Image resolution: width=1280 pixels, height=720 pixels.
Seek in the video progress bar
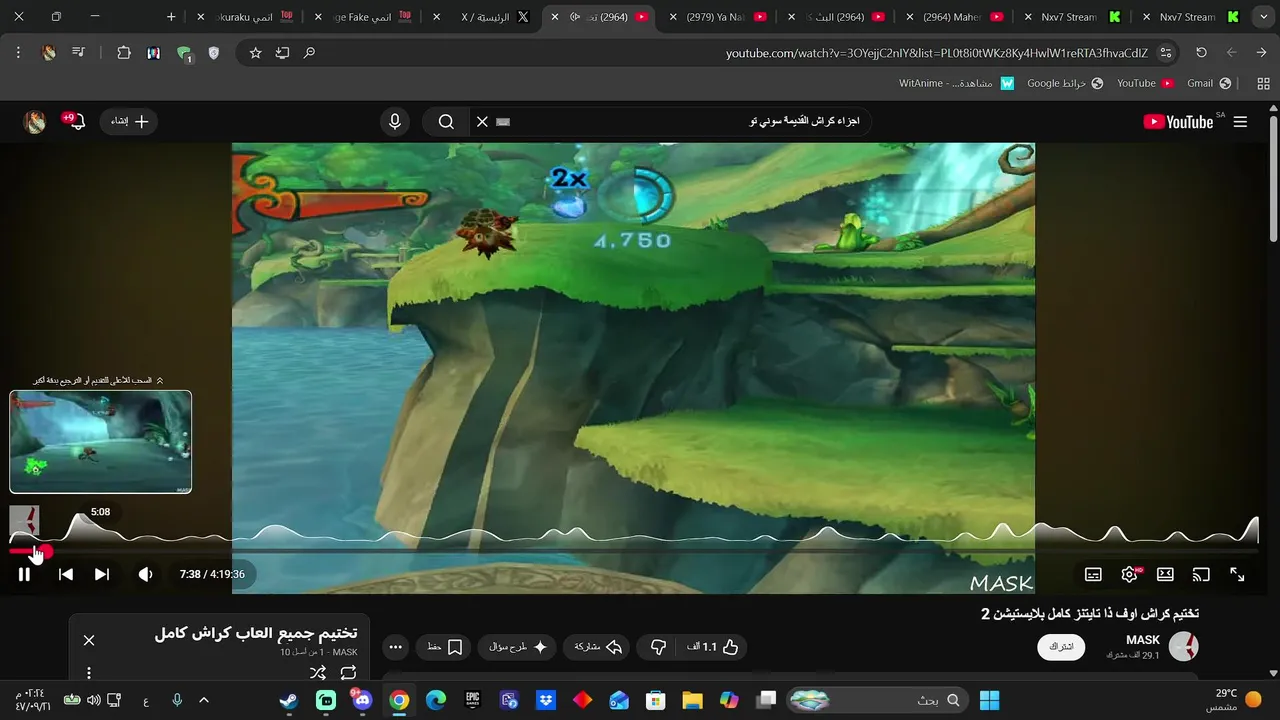coord(634,551)
